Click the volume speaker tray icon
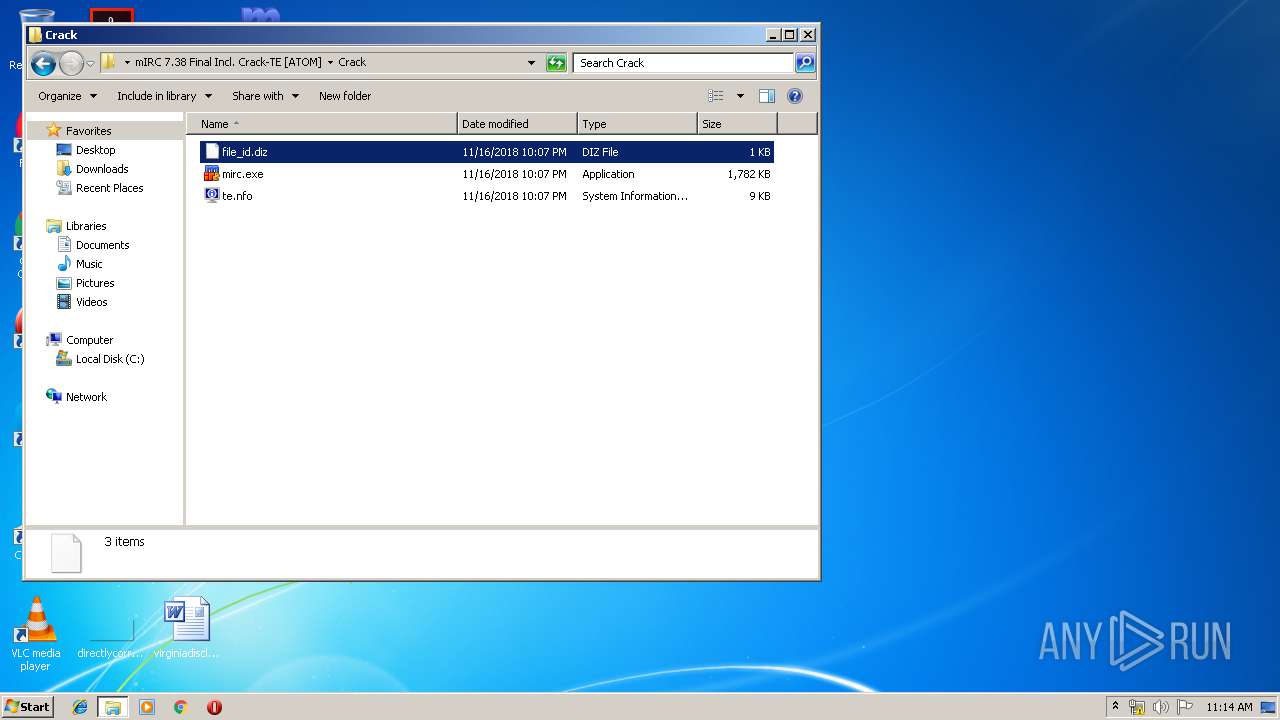 pos(1160,707)
